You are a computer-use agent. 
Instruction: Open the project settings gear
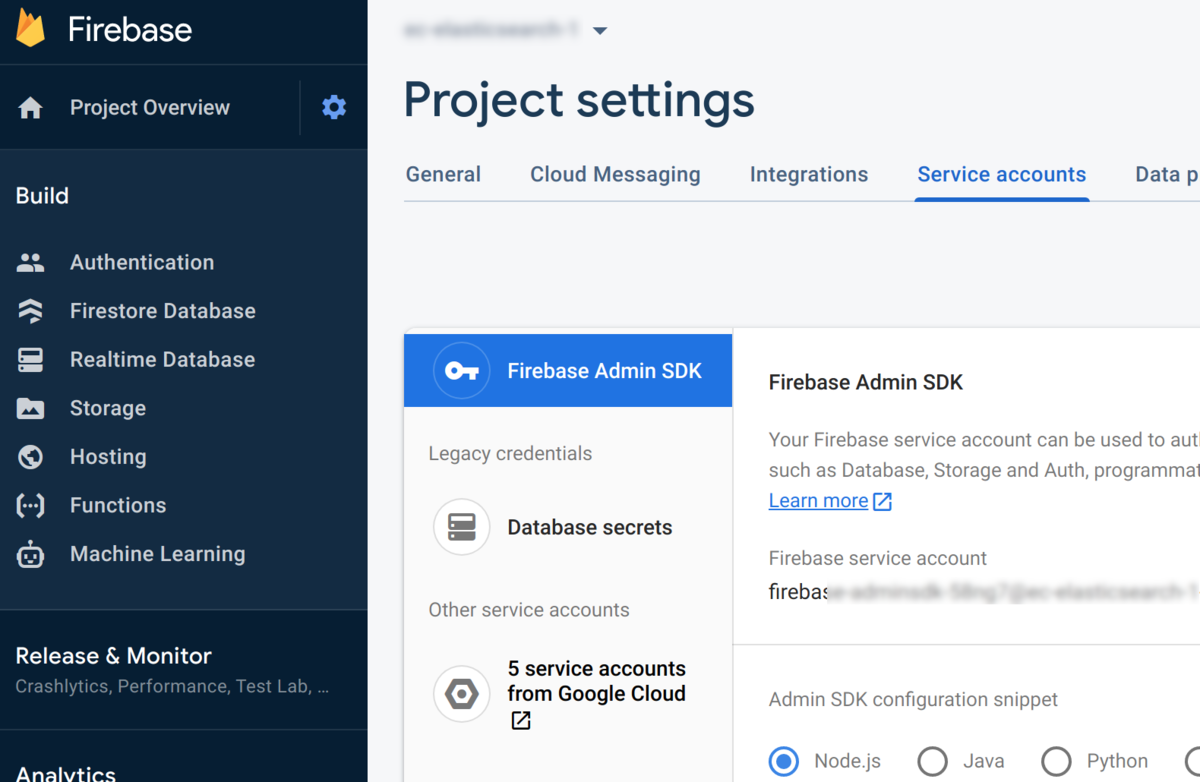coord(334,107)
